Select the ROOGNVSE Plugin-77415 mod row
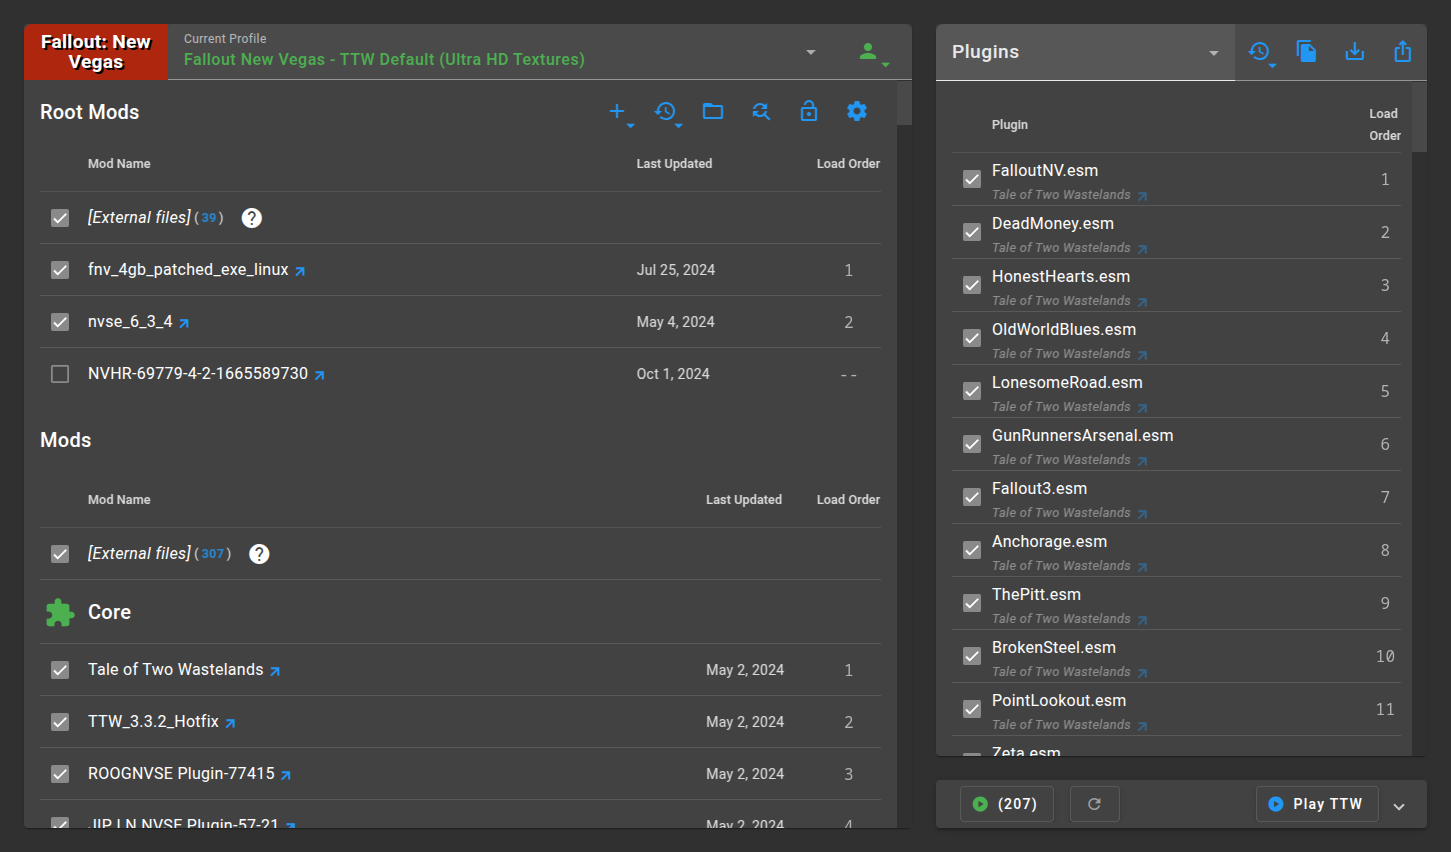1451x852 pixels. (460, 774)
